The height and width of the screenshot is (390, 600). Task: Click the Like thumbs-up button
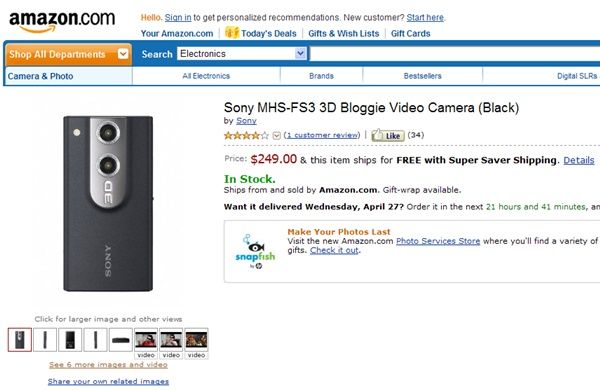point(388,135)
